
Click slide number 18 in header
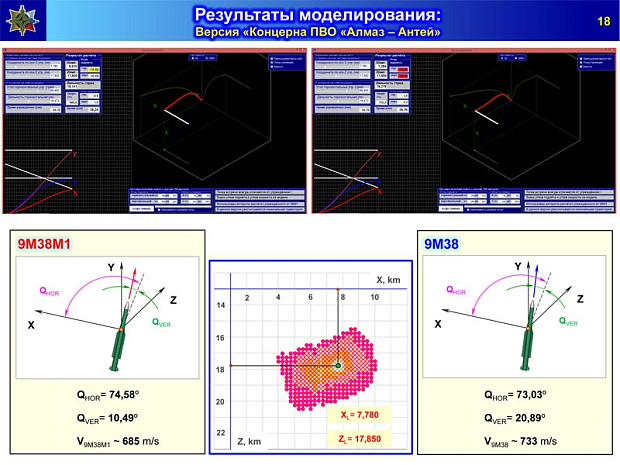click(603, 21)
